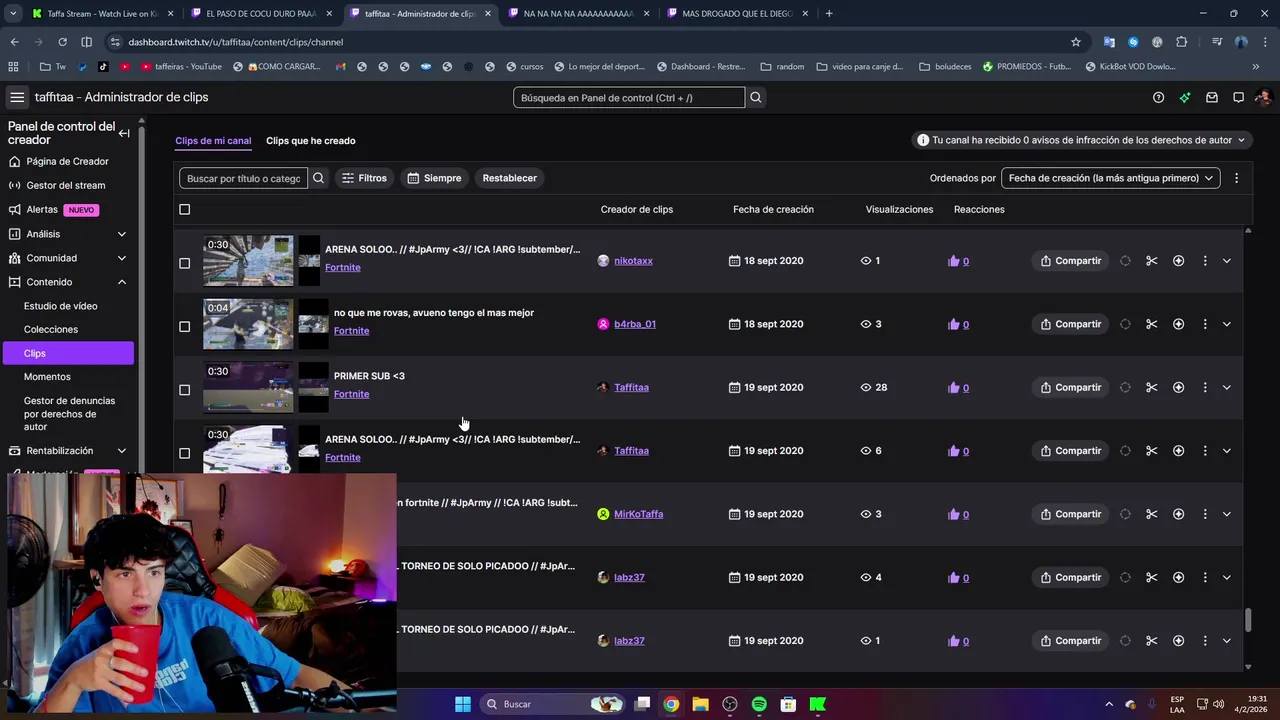Open the Fortnite link under PRIMER SUB
The image size is (1280, 720).
(351, 394)
